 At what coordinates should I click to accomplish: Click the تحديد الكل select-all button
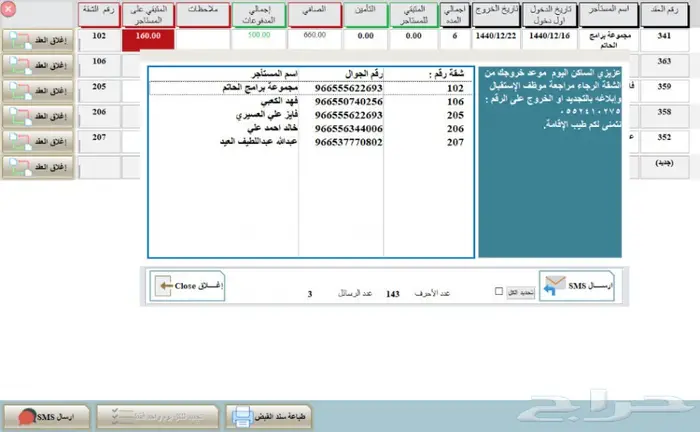[x=521, y=293]
